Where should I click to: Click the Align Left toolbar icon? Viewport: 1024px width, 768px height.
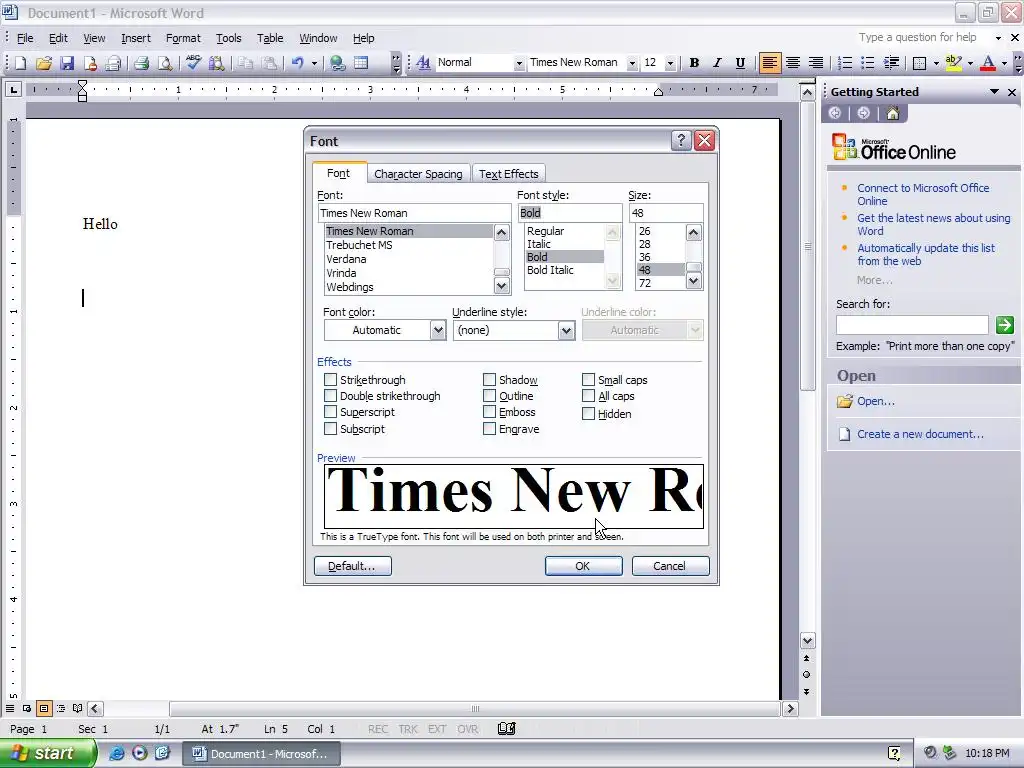pyautogui.click(x=770, y=63)
